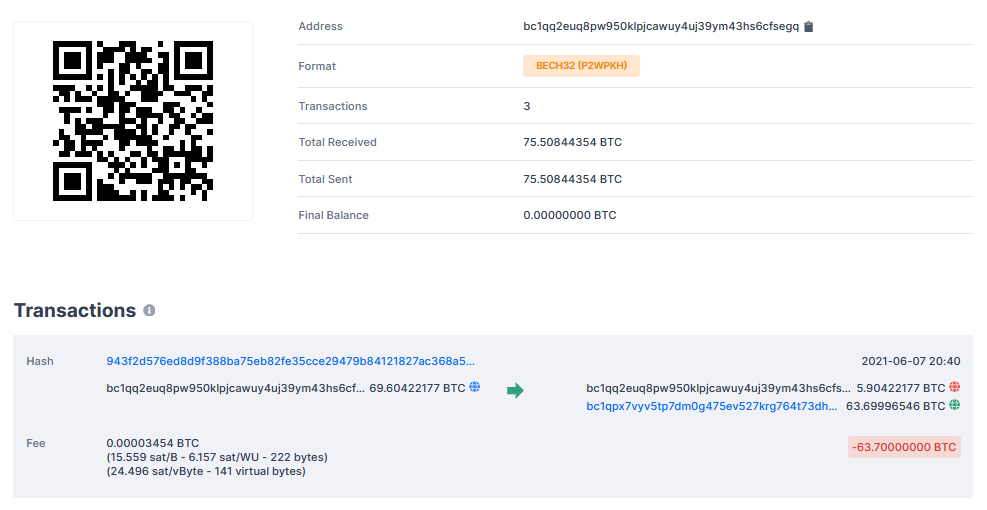
Task: Click the green transaction direction arrow
Action: point(515,391)
